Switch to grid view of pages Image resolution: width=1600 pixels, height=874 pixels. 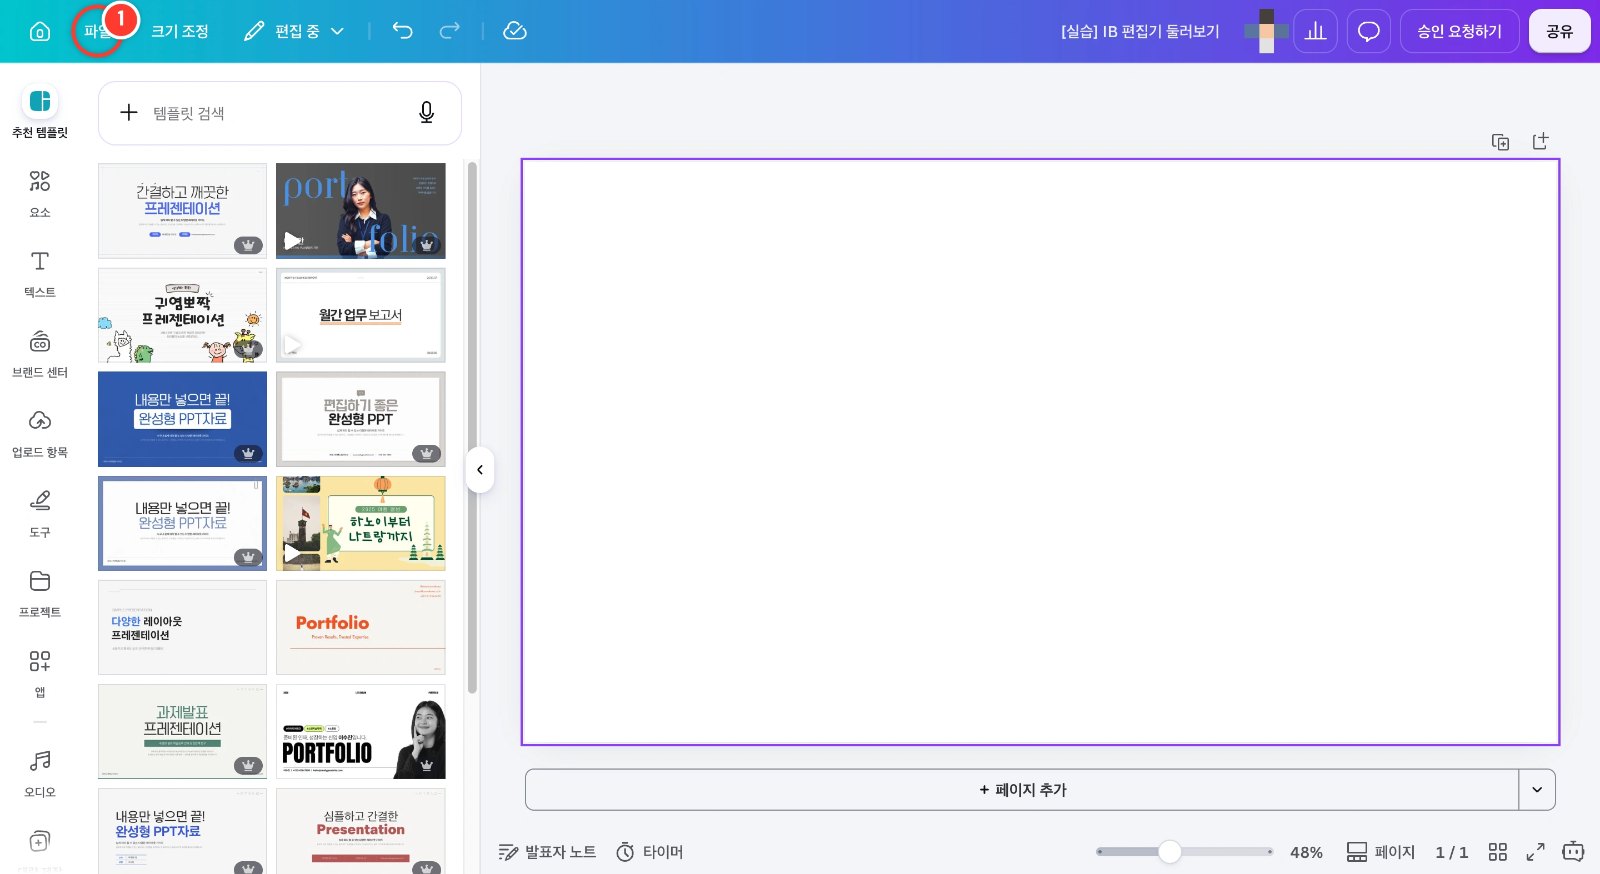[1497, 852]
